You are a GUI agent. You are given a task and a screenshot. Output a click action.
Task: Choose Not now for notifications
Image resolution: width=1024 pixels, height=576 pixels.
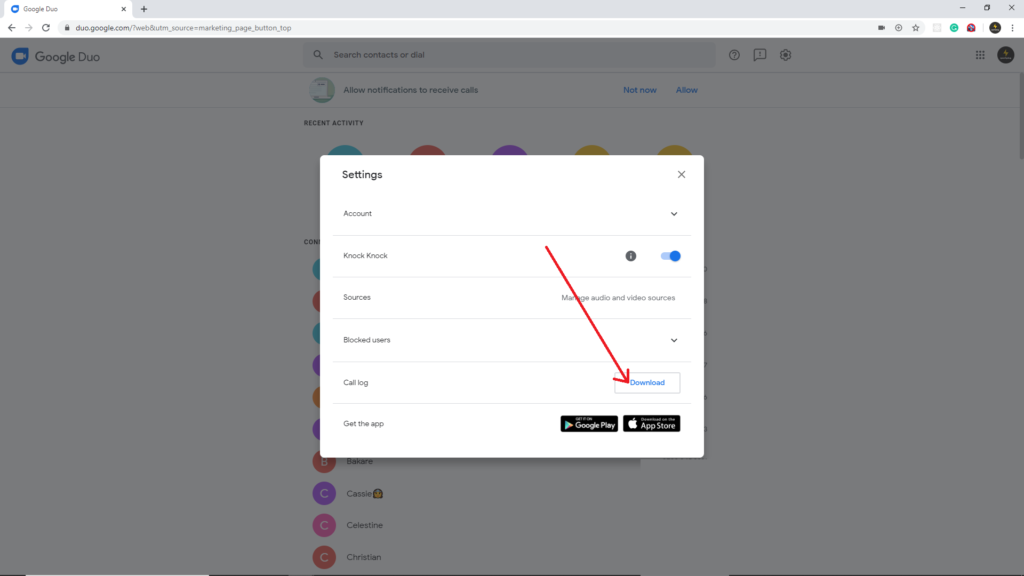point(639,90)
